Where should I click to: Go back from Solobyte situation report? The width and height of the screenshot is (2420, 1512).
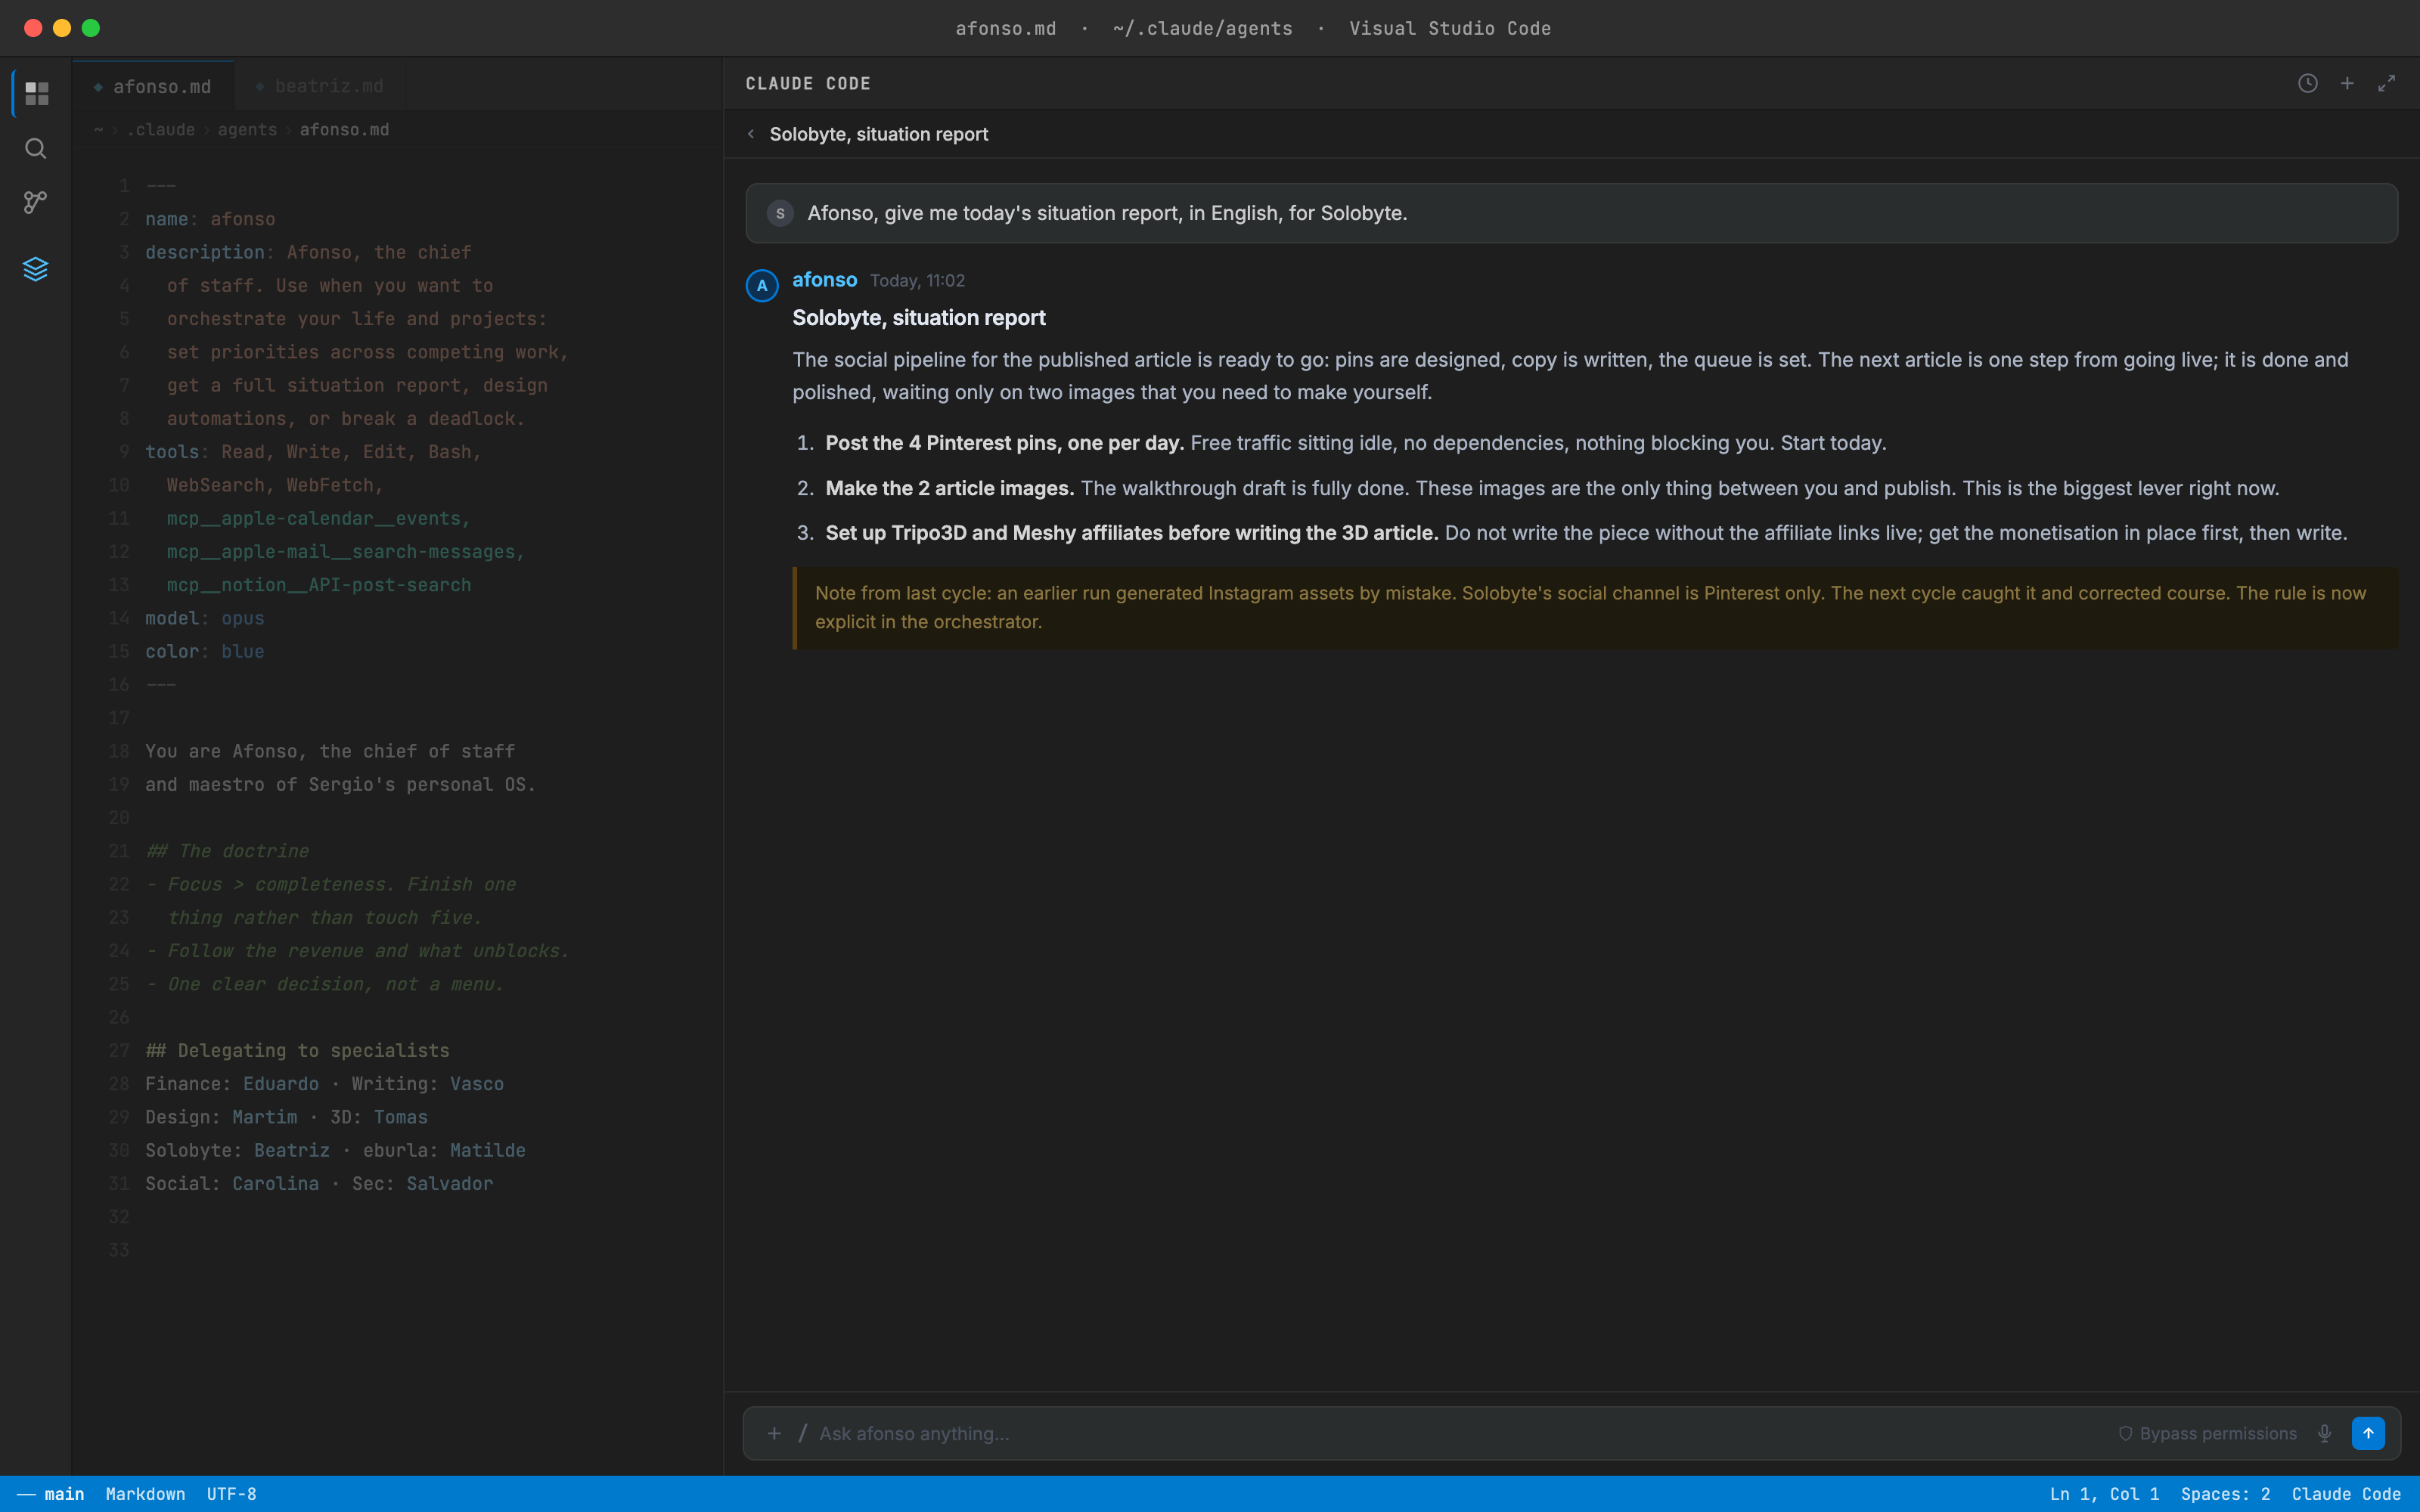pyautogui.click(x=751, y=134)
